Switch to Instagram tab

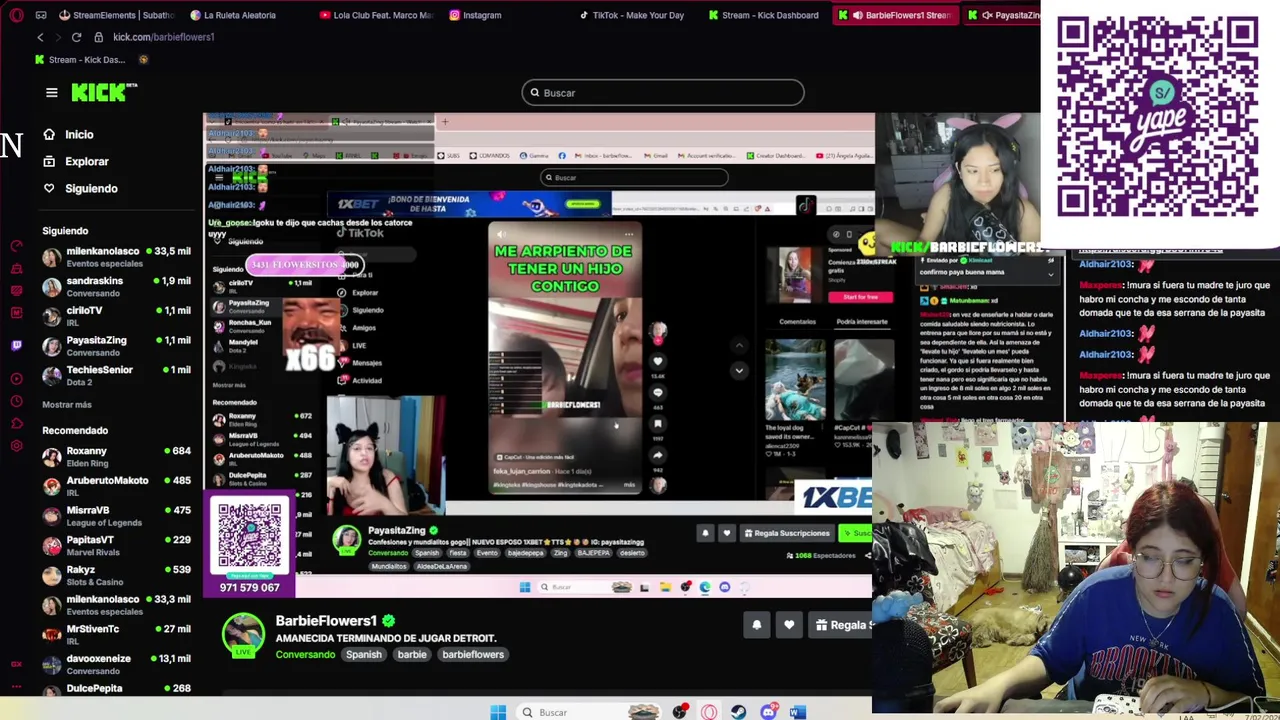tap(476, 15)
